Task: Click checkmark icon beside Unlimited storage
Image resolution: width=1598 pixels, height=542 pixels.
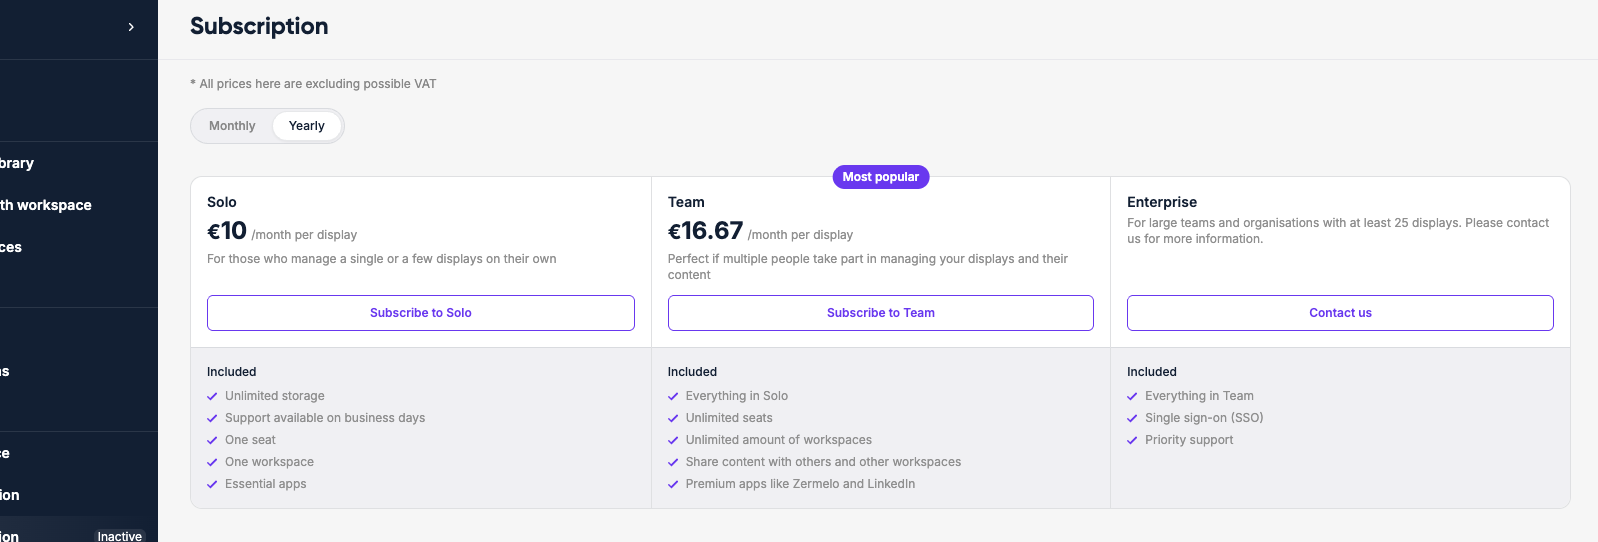Action: [212, 397]
